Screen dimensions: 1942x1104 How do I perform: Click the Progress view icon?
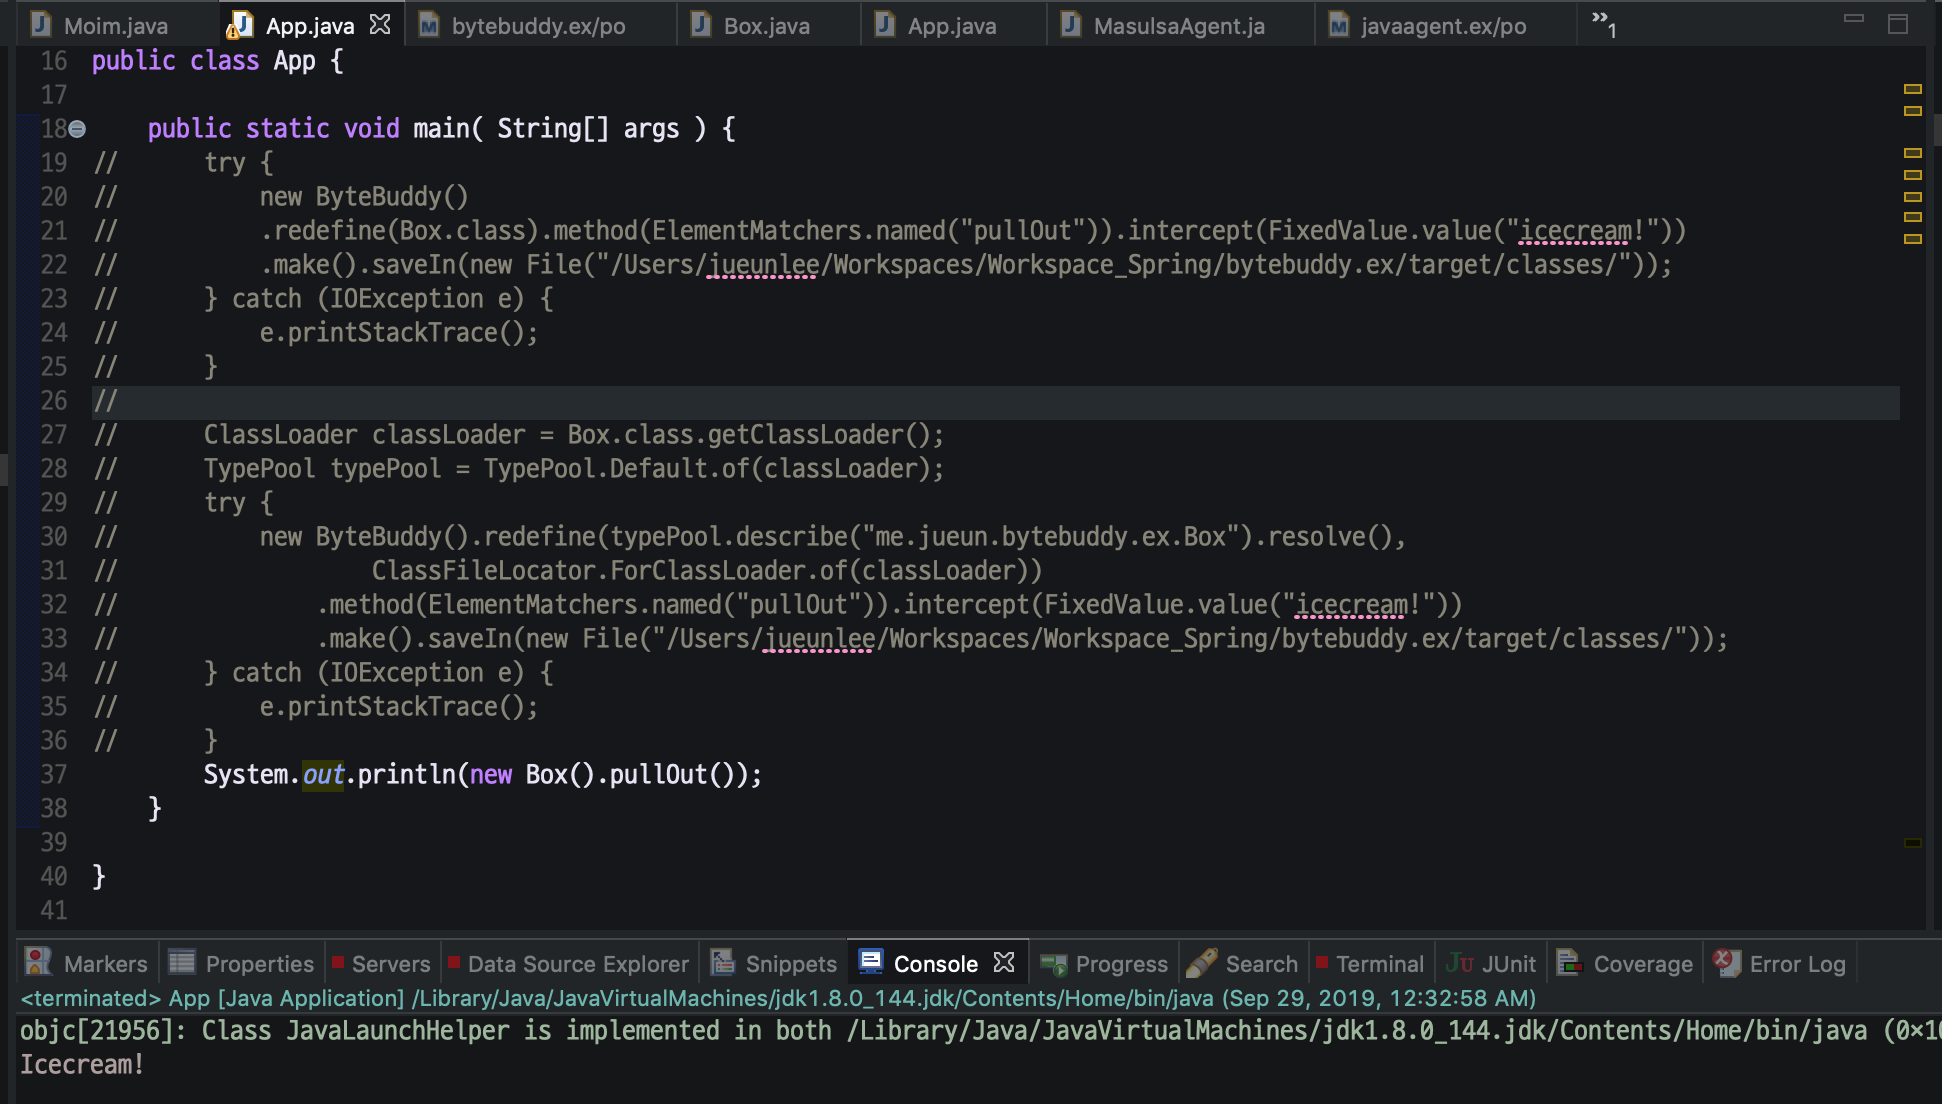[1053, 964]
